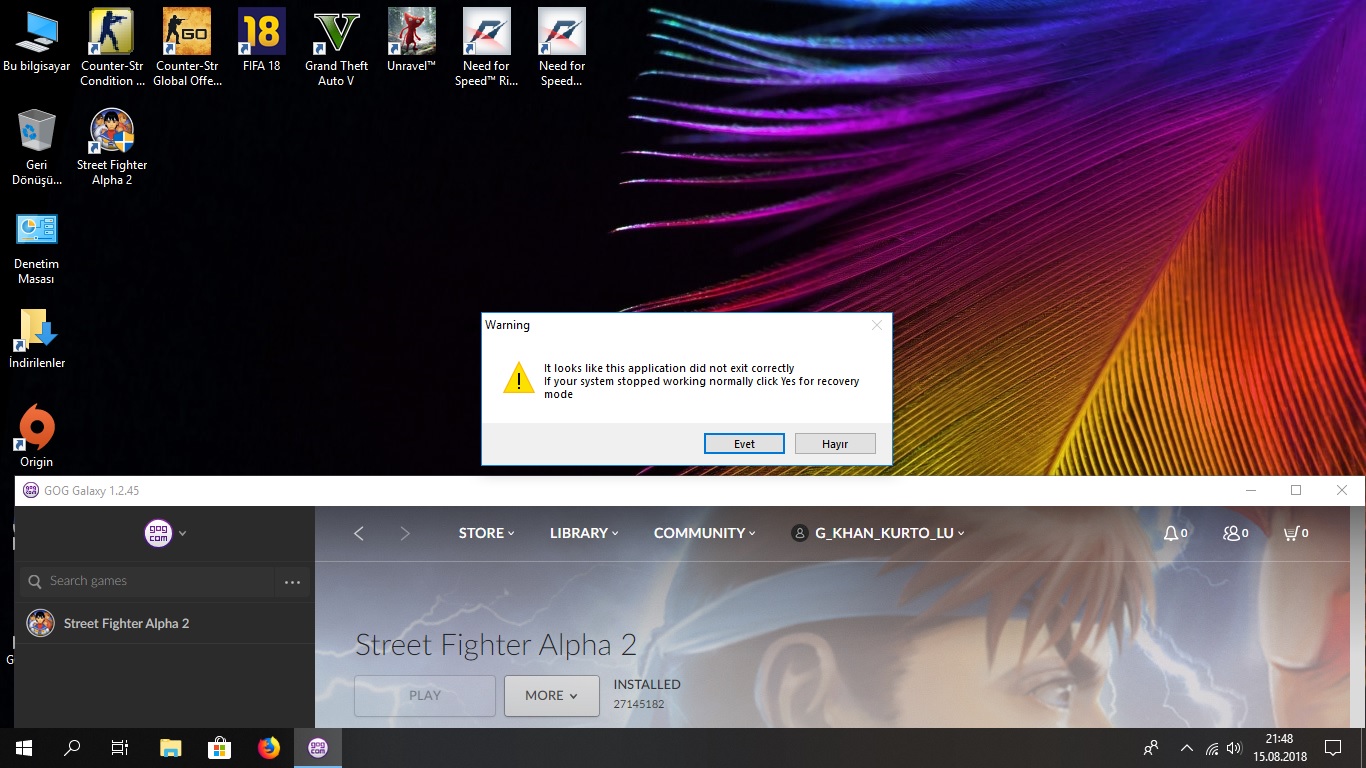The width and height of the screenshot is (1366, 768).
Task: Open the friends icon in GOG Galaxy
Action: tap(1235, 533)
